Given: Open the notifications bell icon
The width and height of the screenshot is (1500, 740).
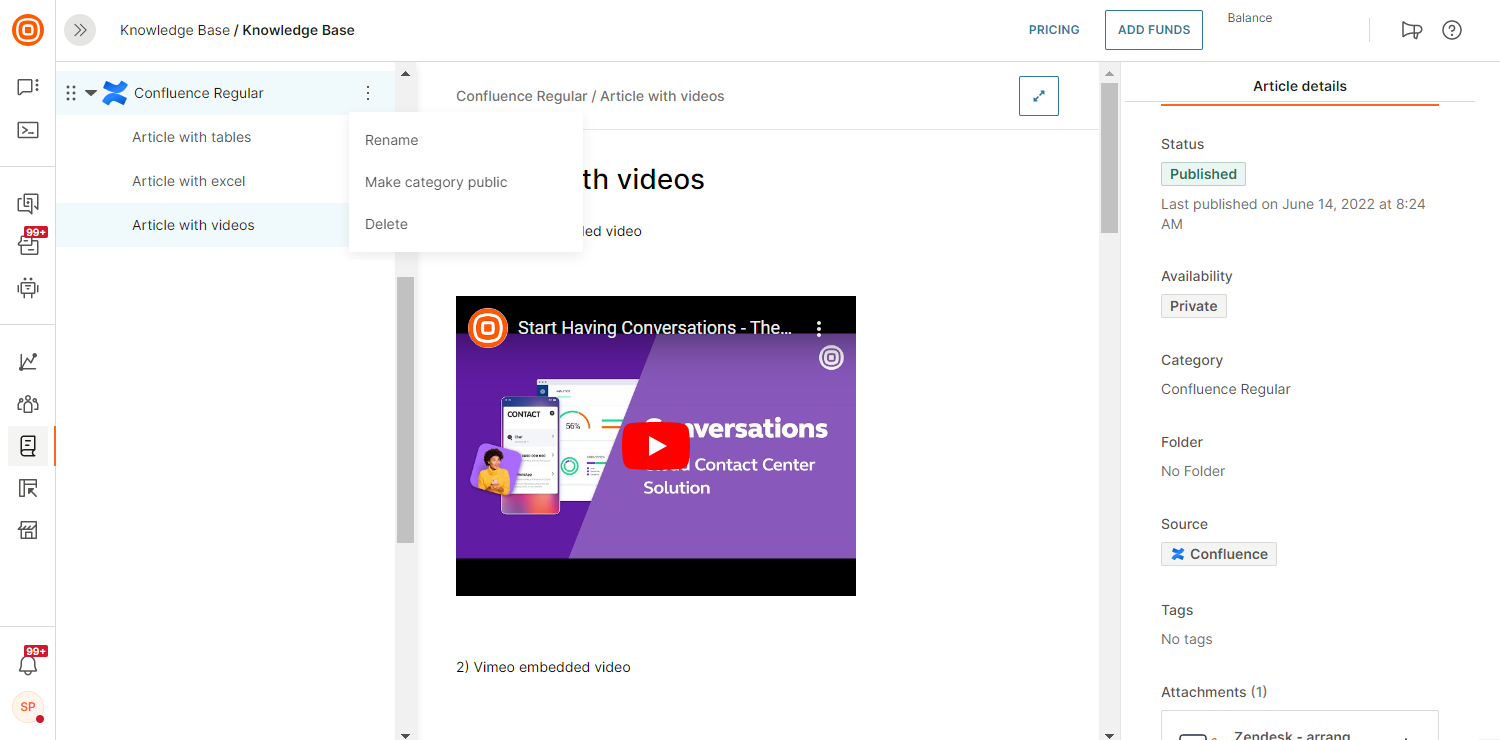Looking at the screenshot, I should pos(28,664).
